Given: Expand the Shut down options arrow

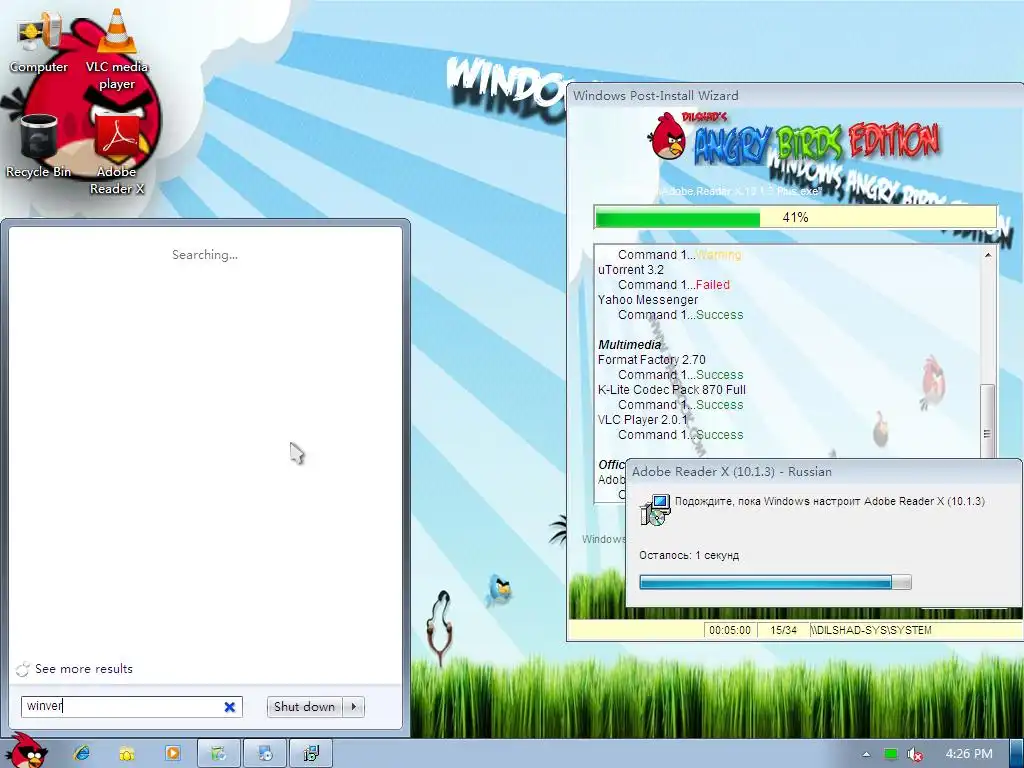Looking at the screenshot, I should click(353, 707).
